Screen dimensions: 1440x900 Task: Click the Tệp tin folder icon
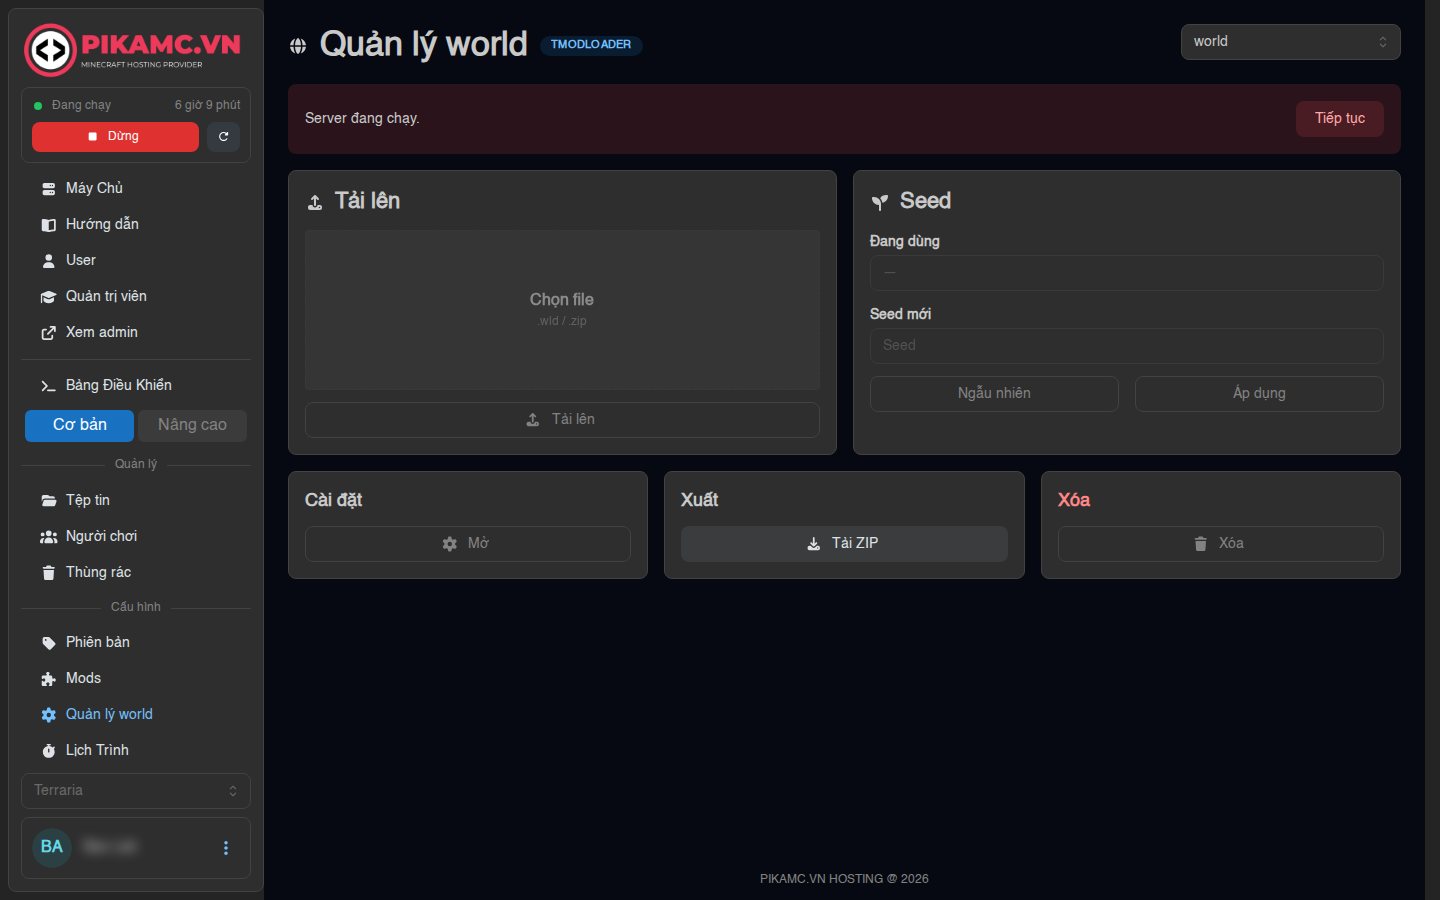click(x=48, y=501)
